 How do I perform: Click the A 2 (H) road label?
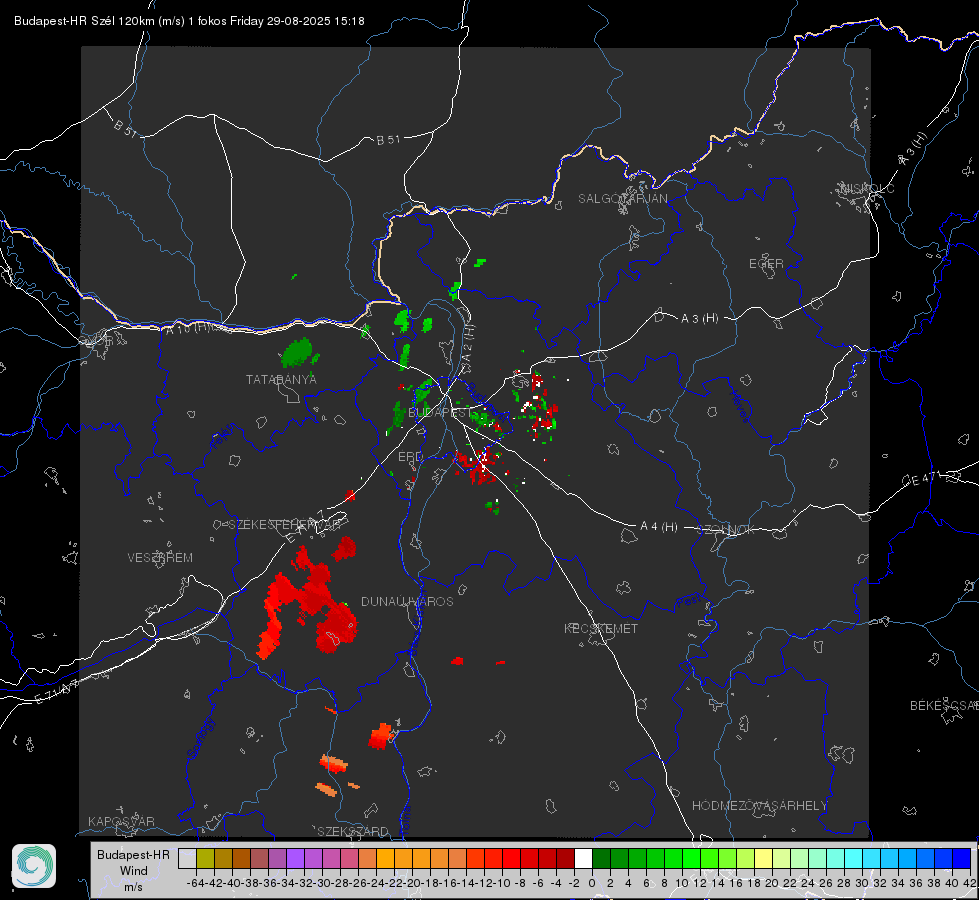[468, 342]
